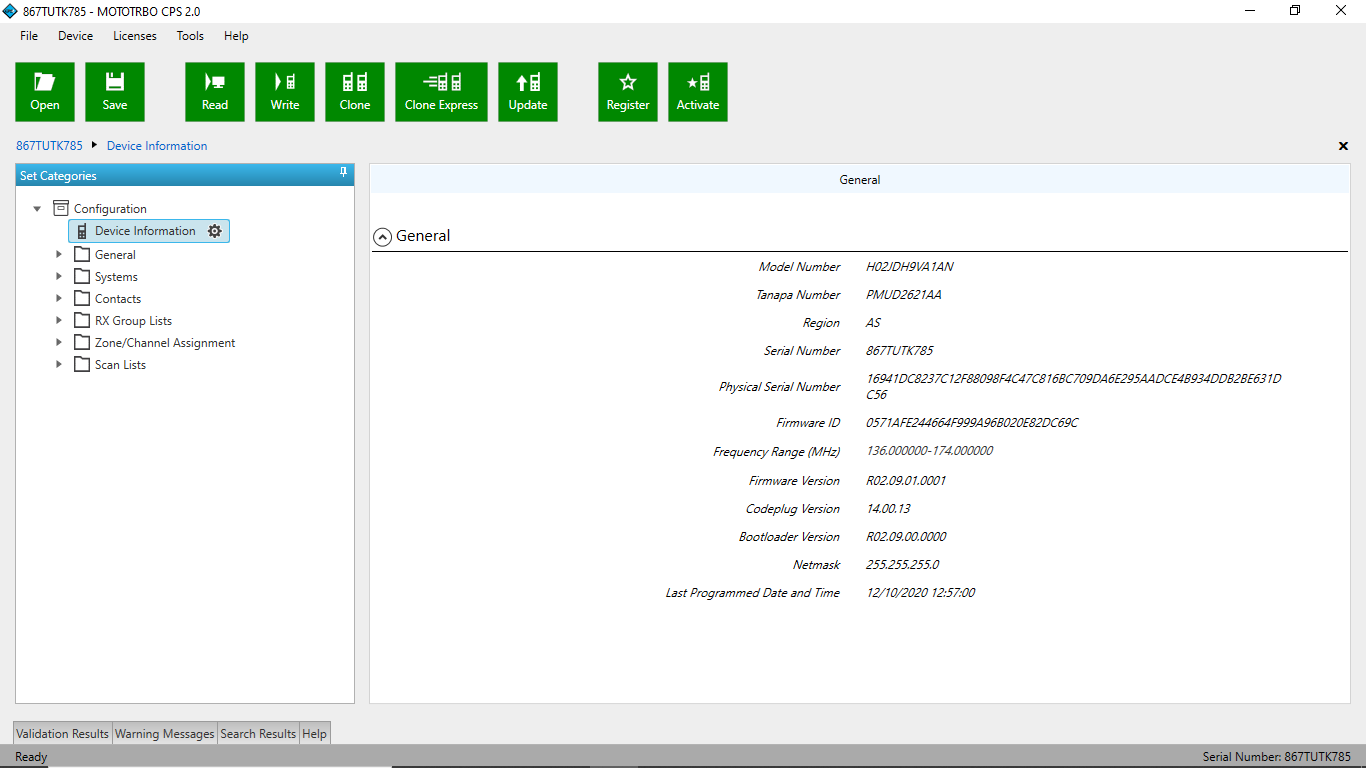Click the Firmware ID value

click(x=972, y=423)
